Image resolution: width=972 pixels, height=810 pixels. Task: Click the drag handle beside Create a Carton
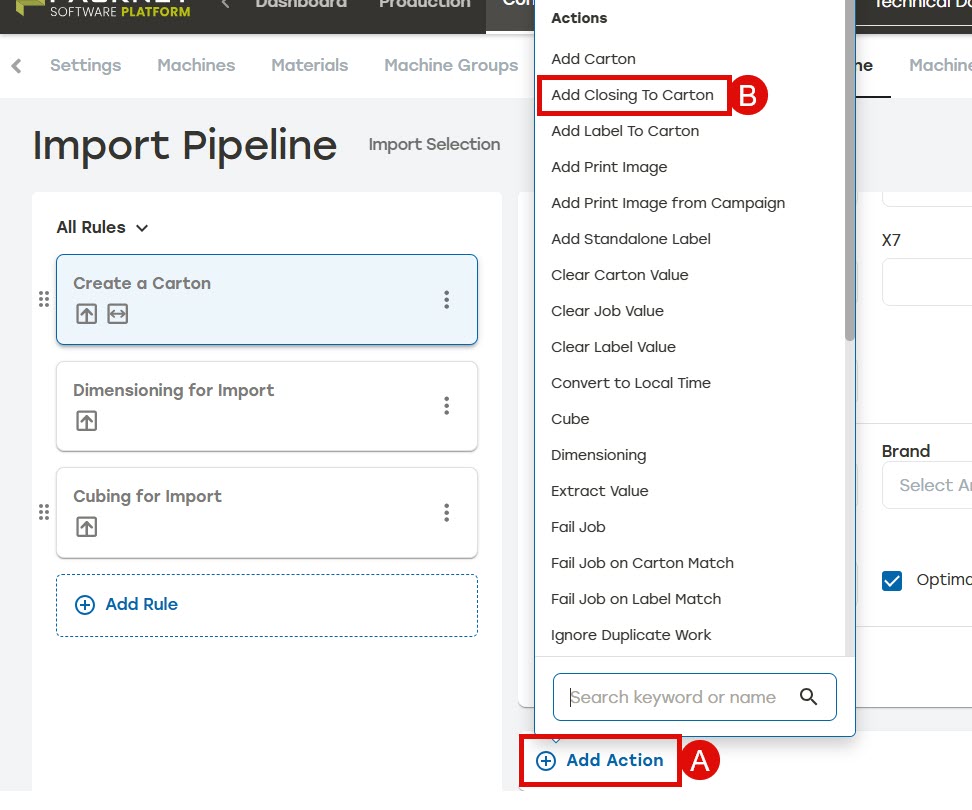[44, 299]
